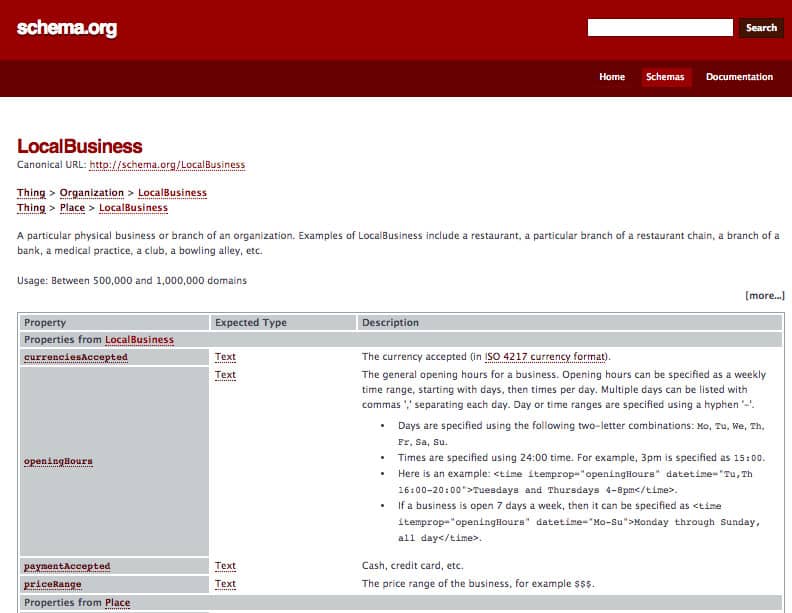Click the Description column header
Screen dimensions: 792x613
[x=570, y=322]
